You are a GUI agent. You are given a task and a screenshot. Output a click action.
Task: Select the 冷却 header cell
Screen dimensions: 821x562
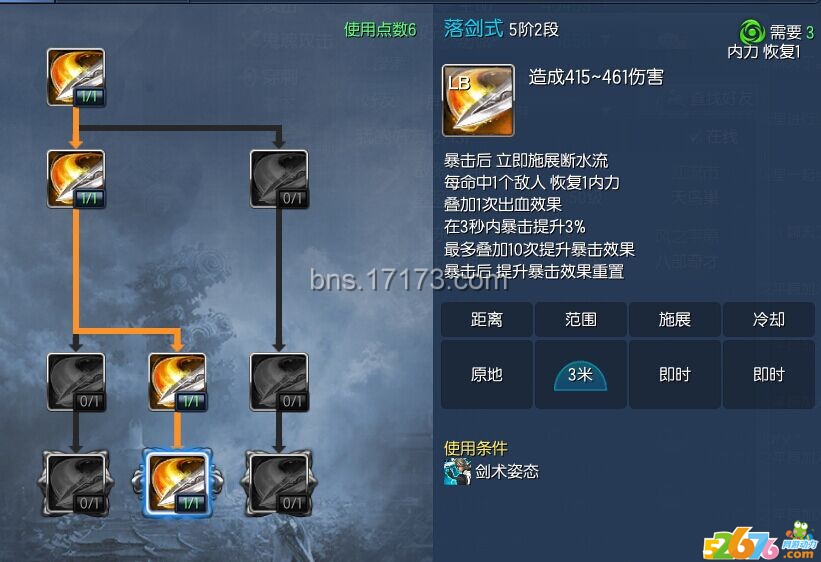pyautogui.click(x=769, y=319)
